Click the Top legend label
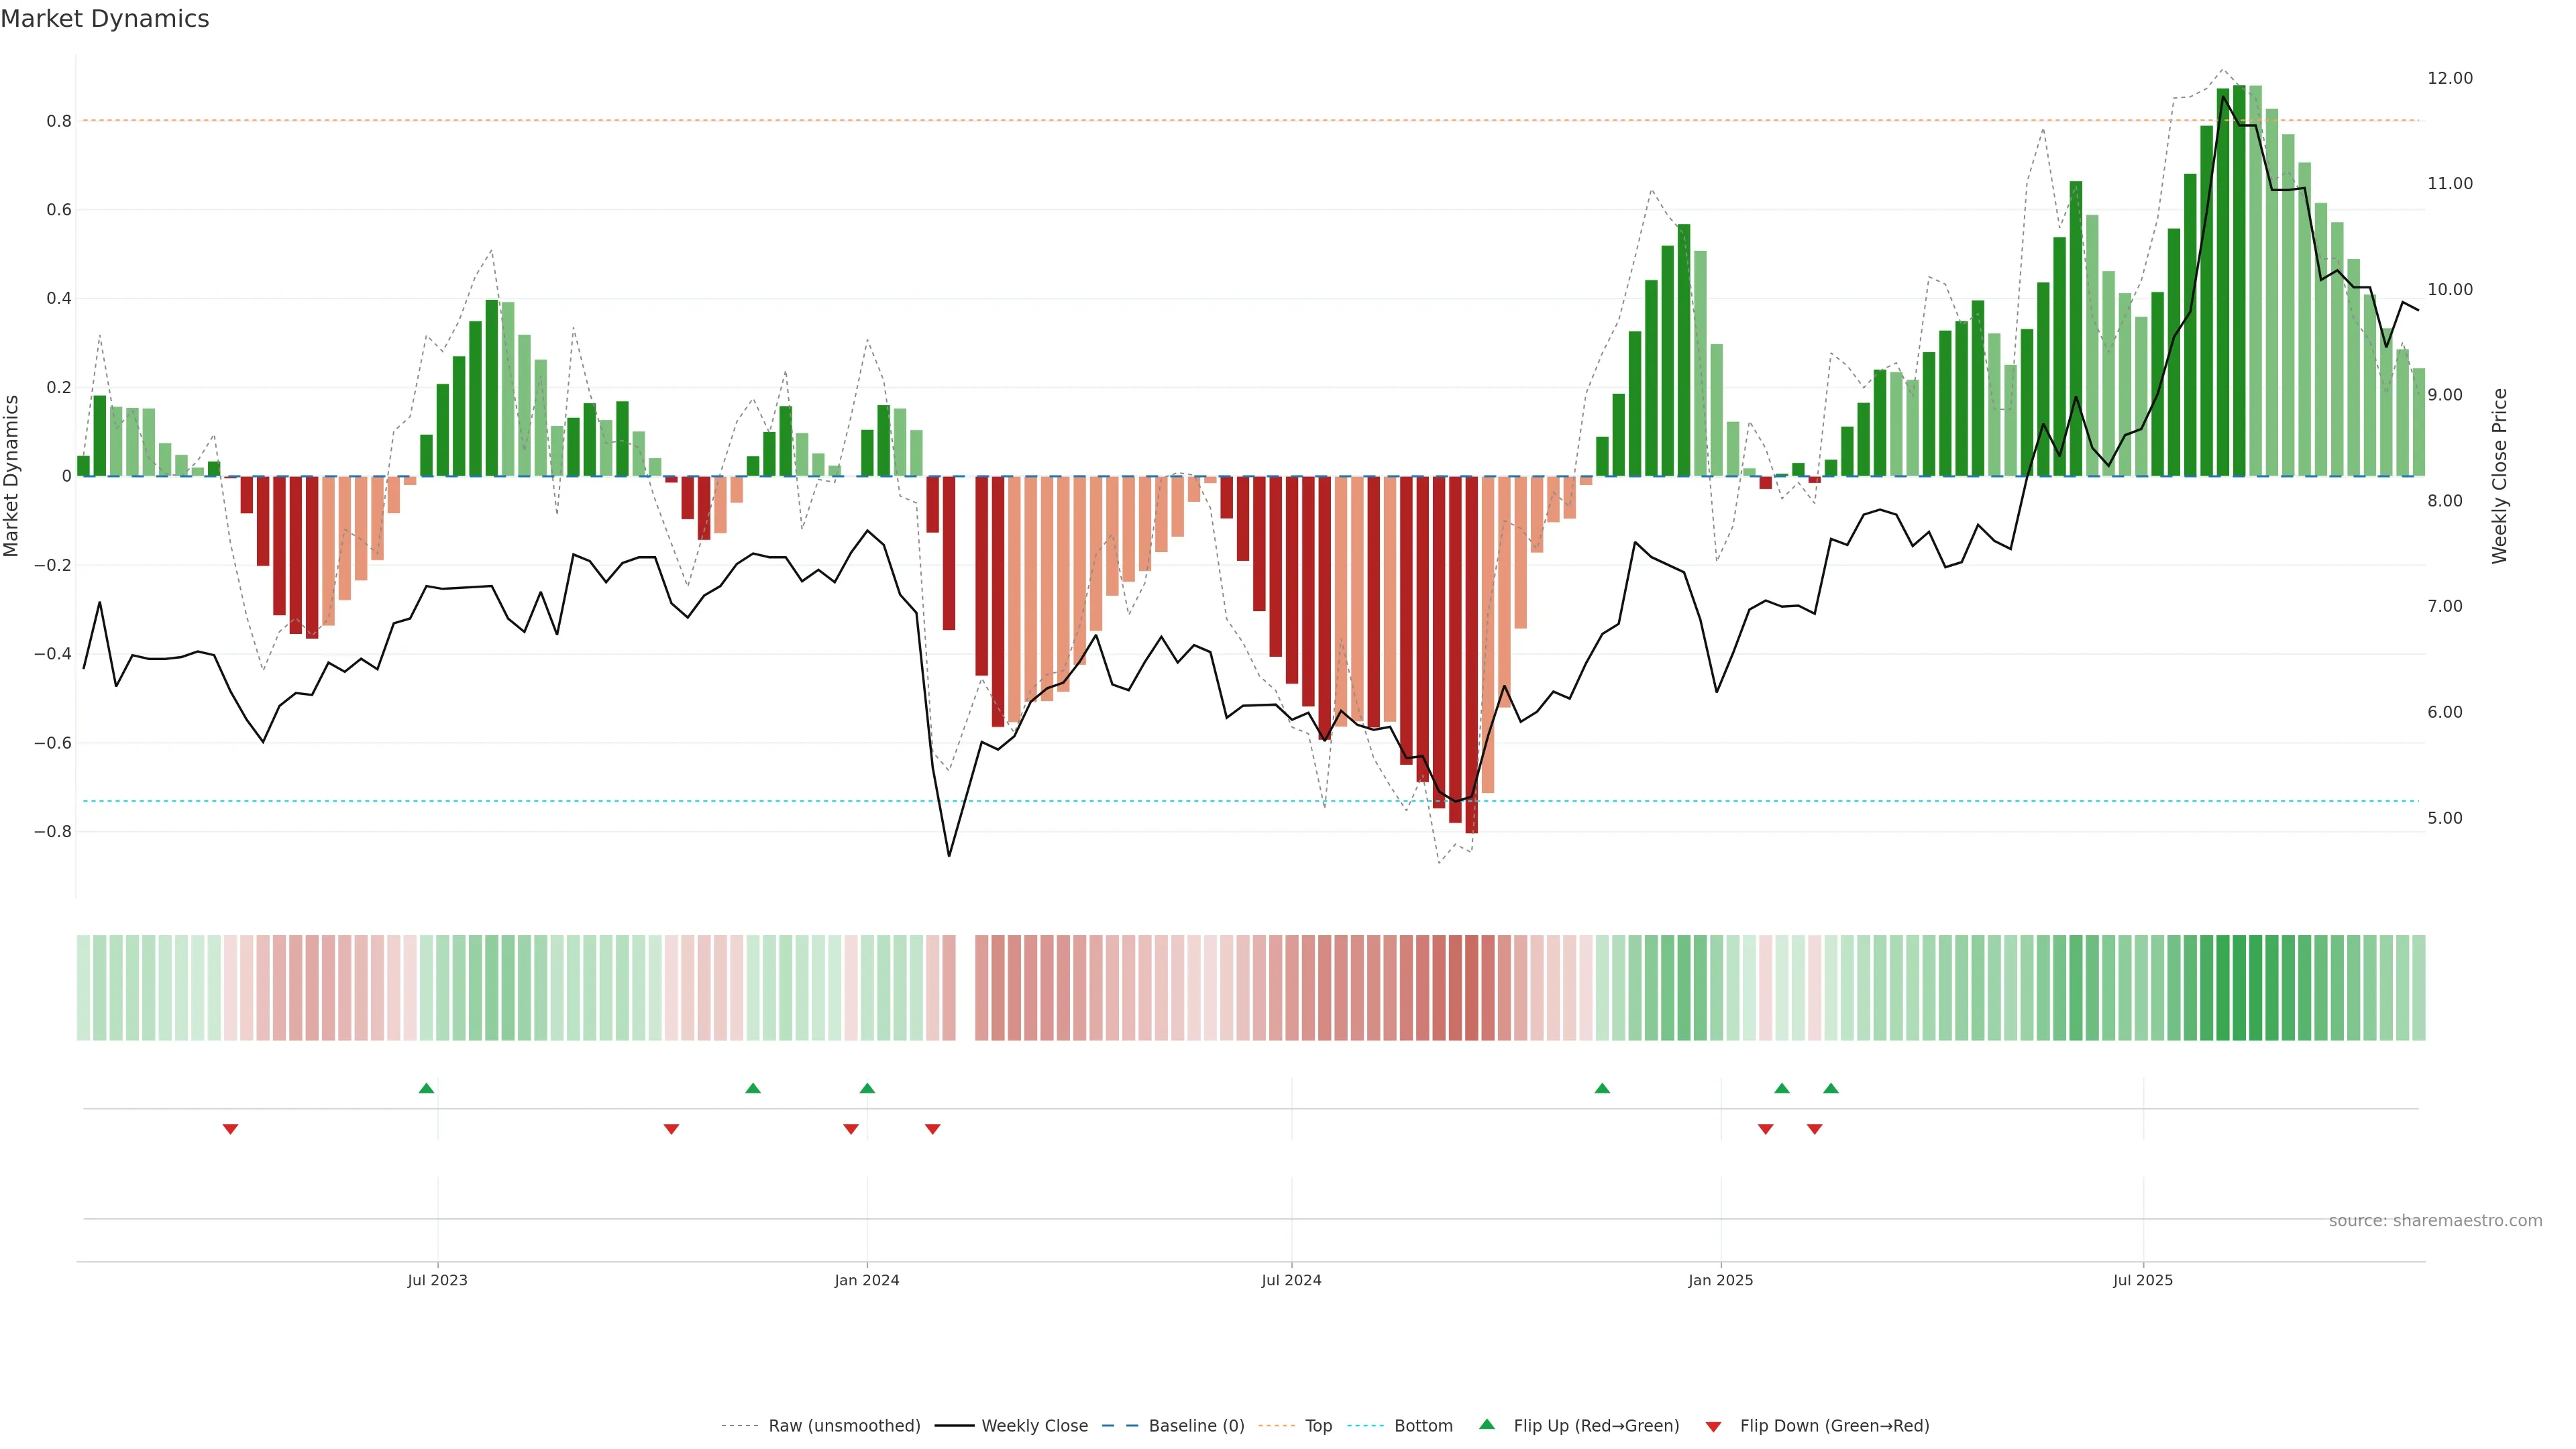 pos(1318,1425)
